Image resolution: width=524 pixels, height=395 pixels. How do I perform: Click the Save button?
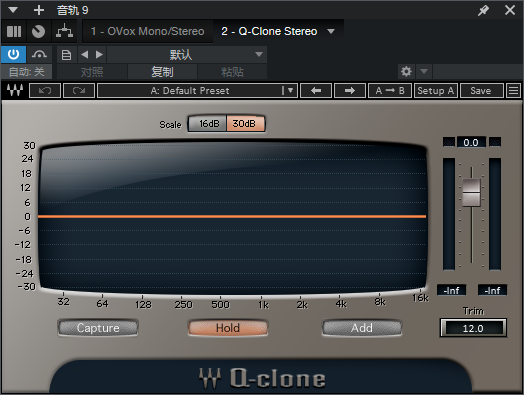pos(481,91)
